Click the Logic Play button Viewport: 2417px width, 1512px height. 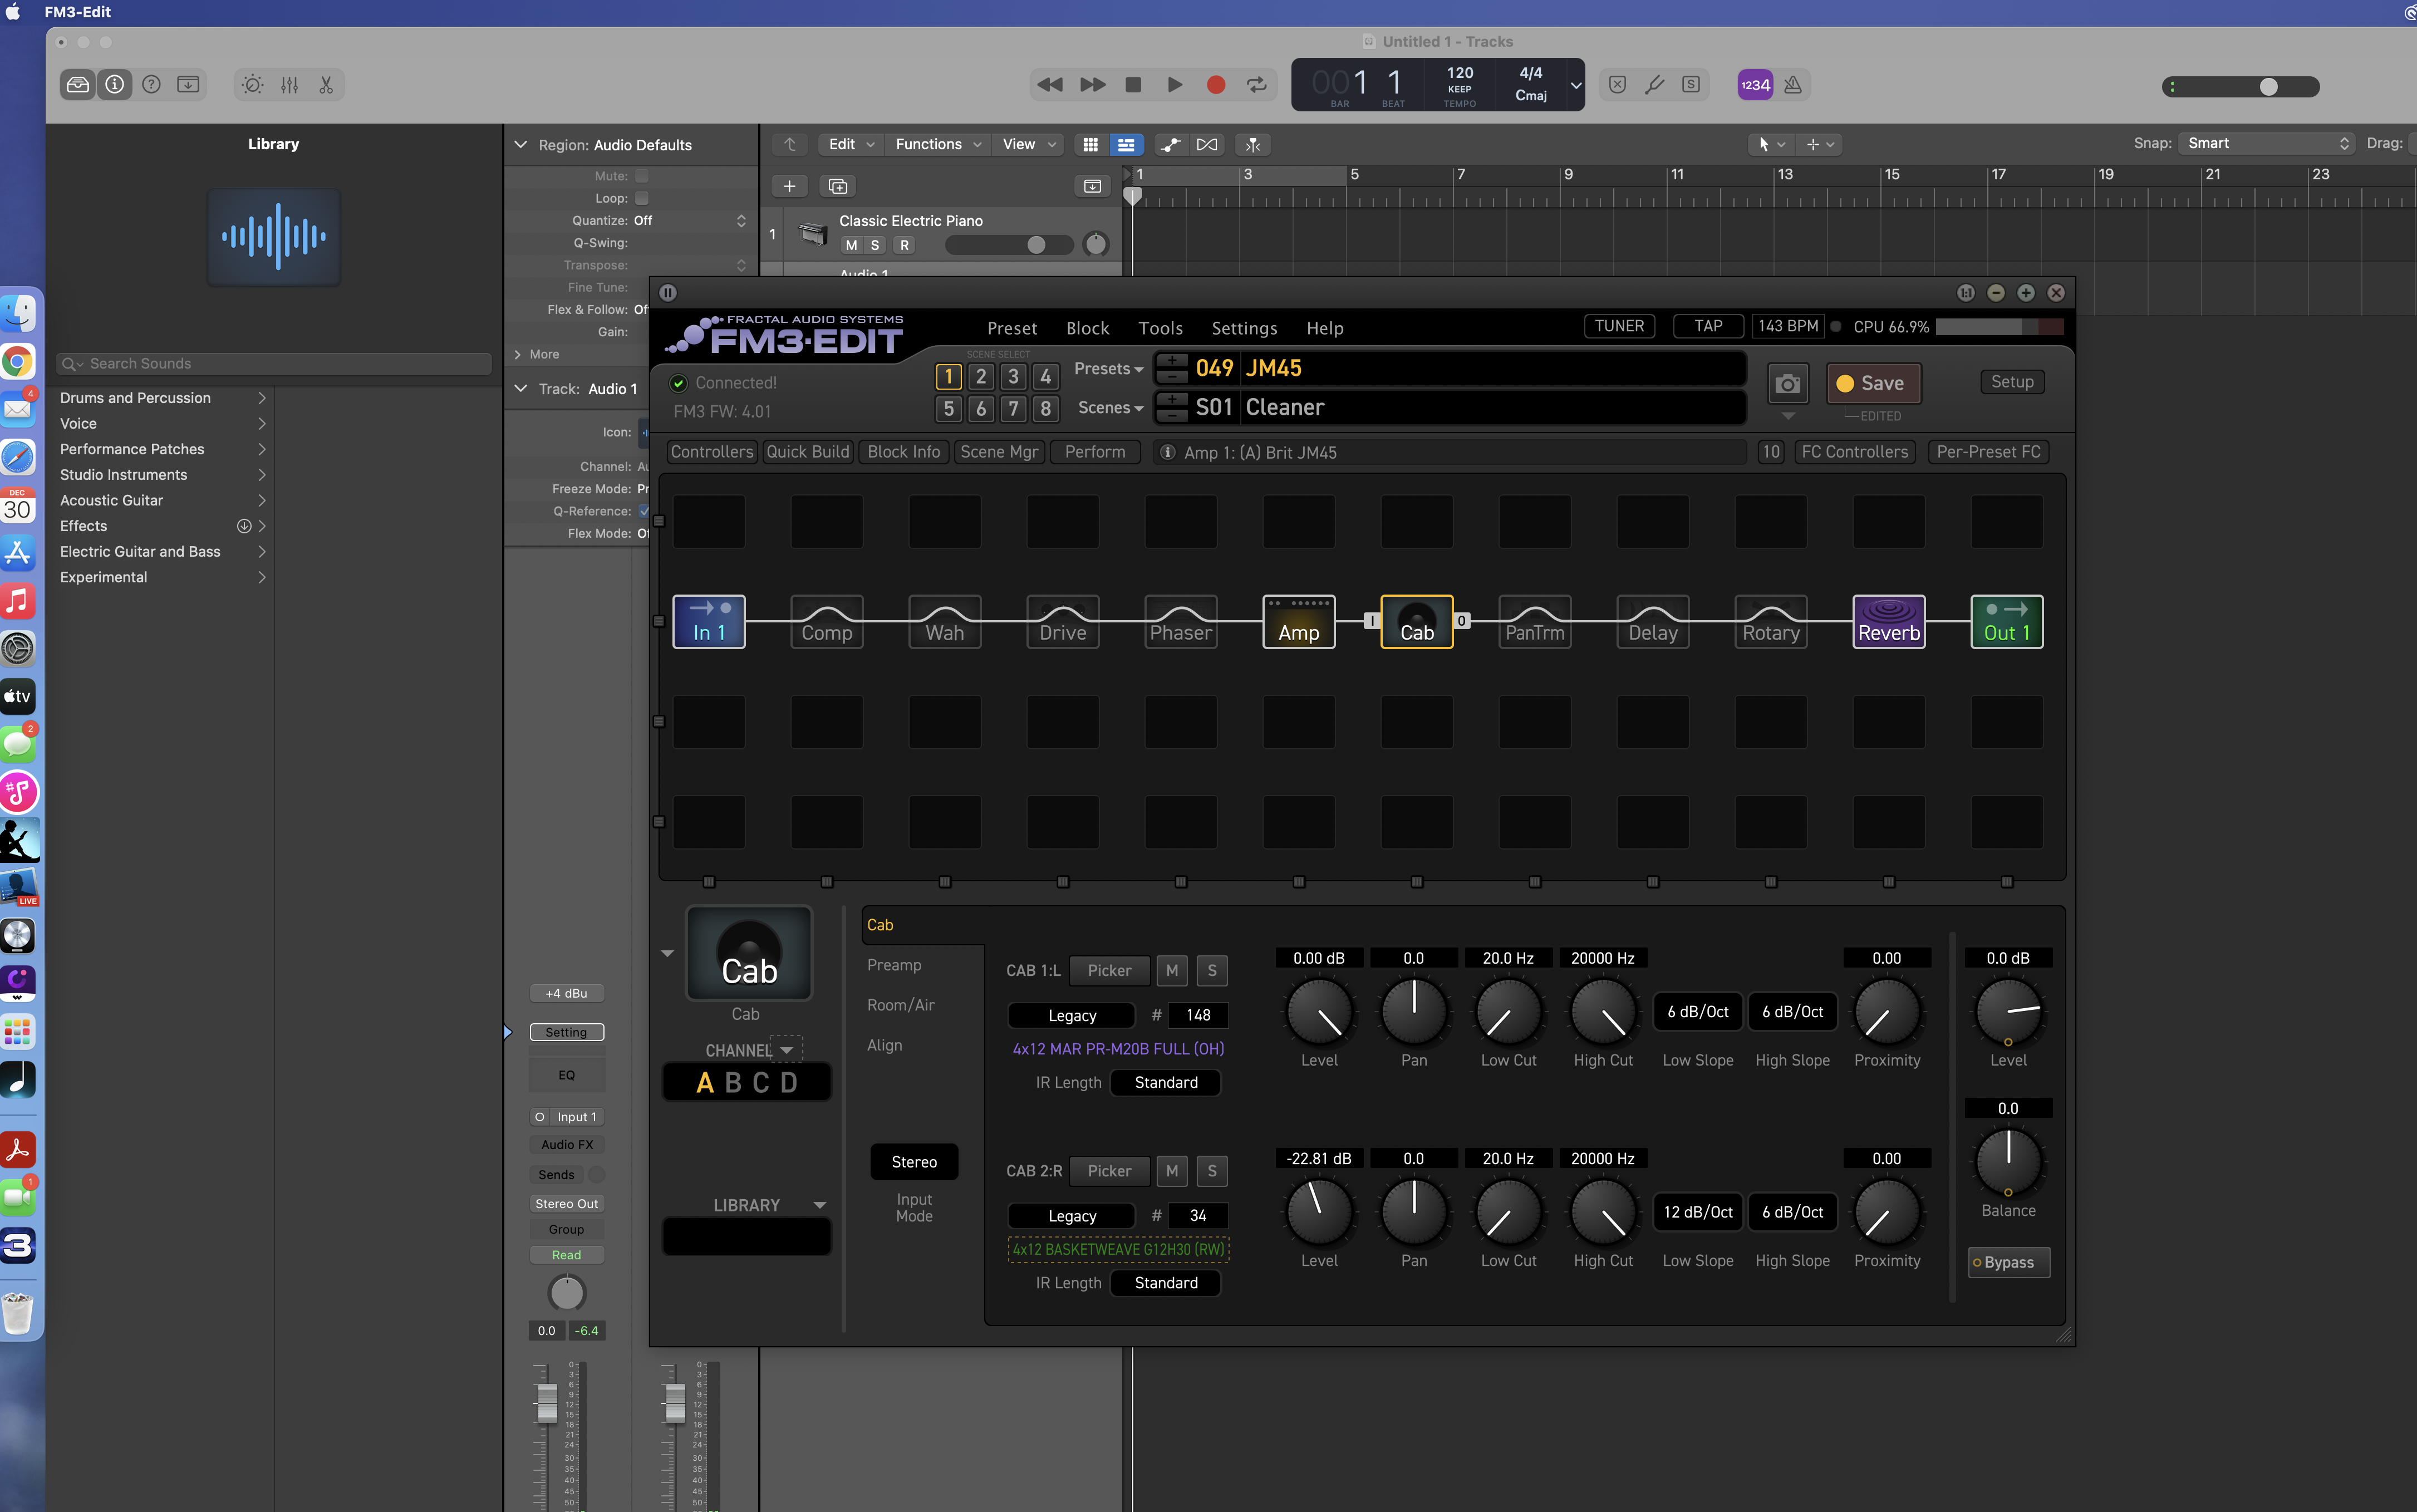1175,85
